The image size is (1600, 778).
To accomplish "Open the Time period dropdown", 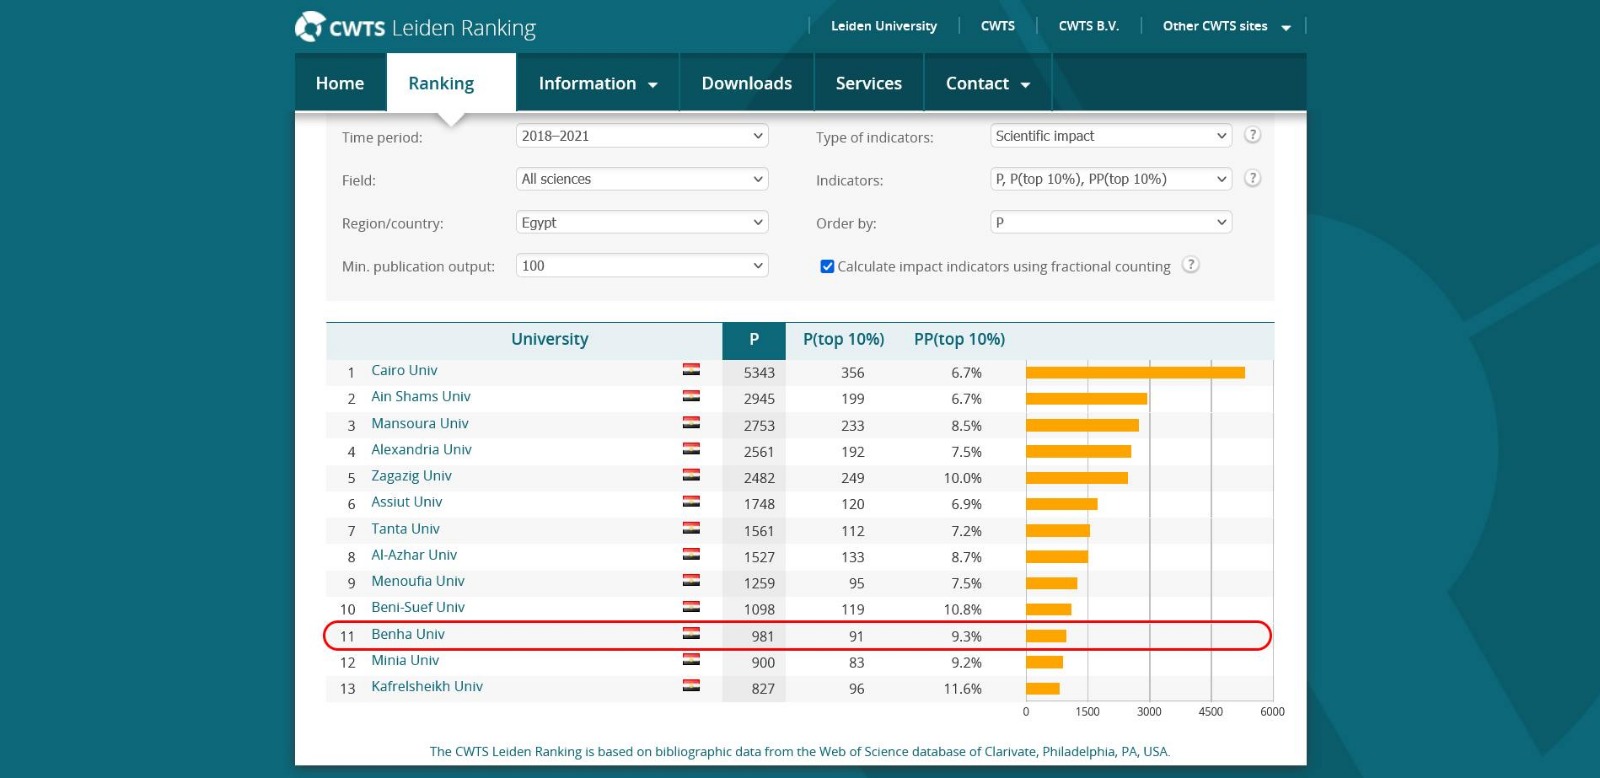I will (642, 136).
